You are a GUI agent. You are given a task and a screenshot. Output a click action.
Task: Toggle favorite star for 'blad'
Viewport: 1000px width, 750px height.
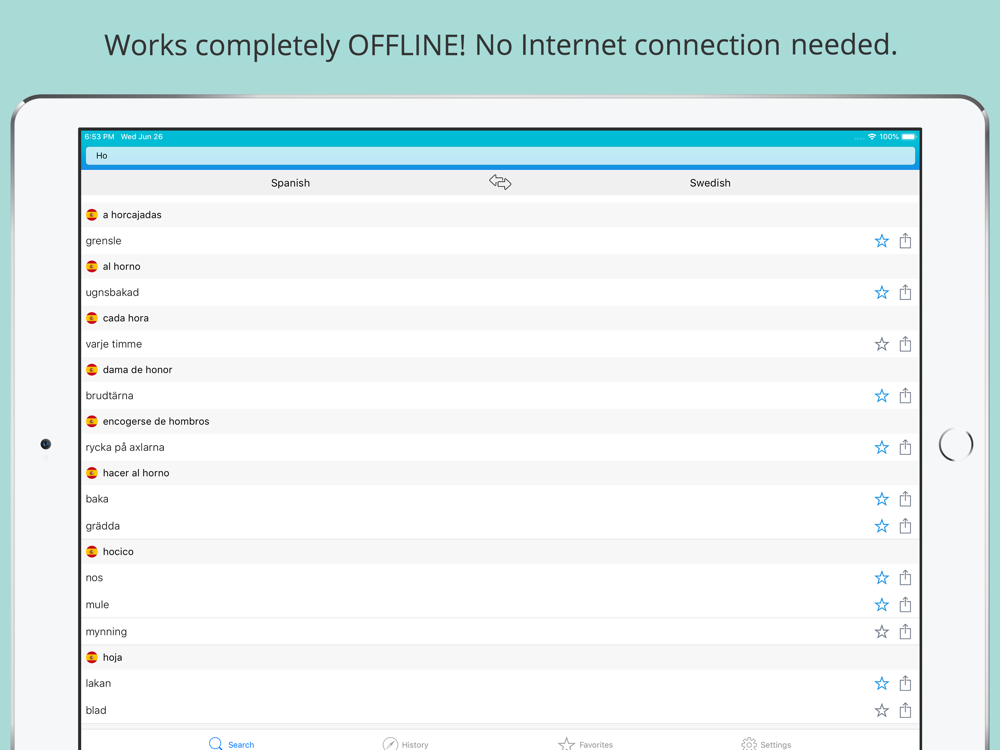pos(881,710)
